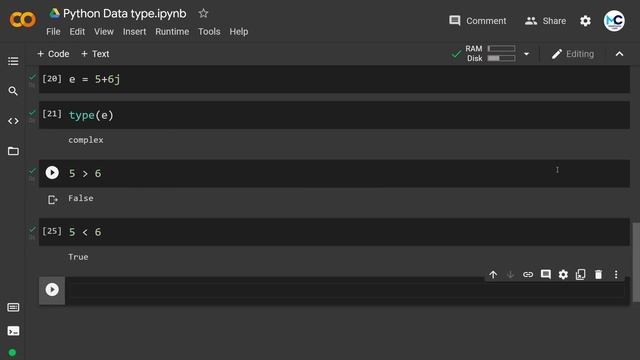640x360 pixels.
Task: Open the terminal panel icon
Action: (13, 331)
